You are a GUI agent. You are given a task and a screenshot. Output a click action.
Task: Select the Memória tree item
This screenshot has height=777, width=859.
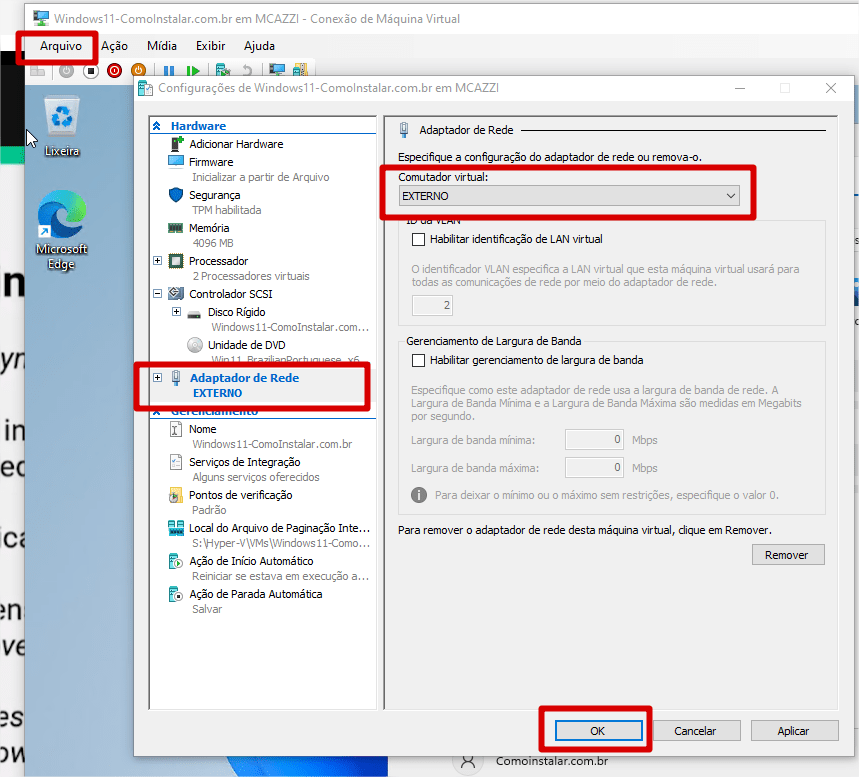coord(209,228)
